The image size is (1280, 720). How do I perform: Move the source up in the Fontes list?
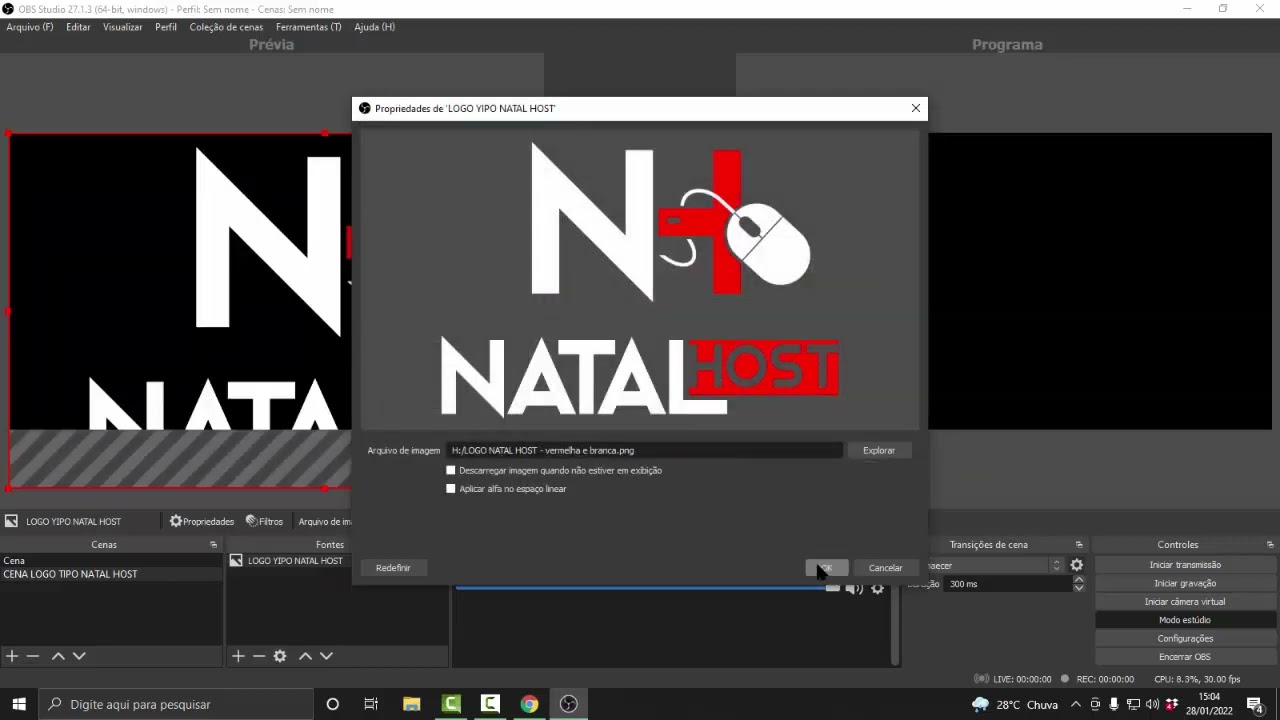point(305,656)
